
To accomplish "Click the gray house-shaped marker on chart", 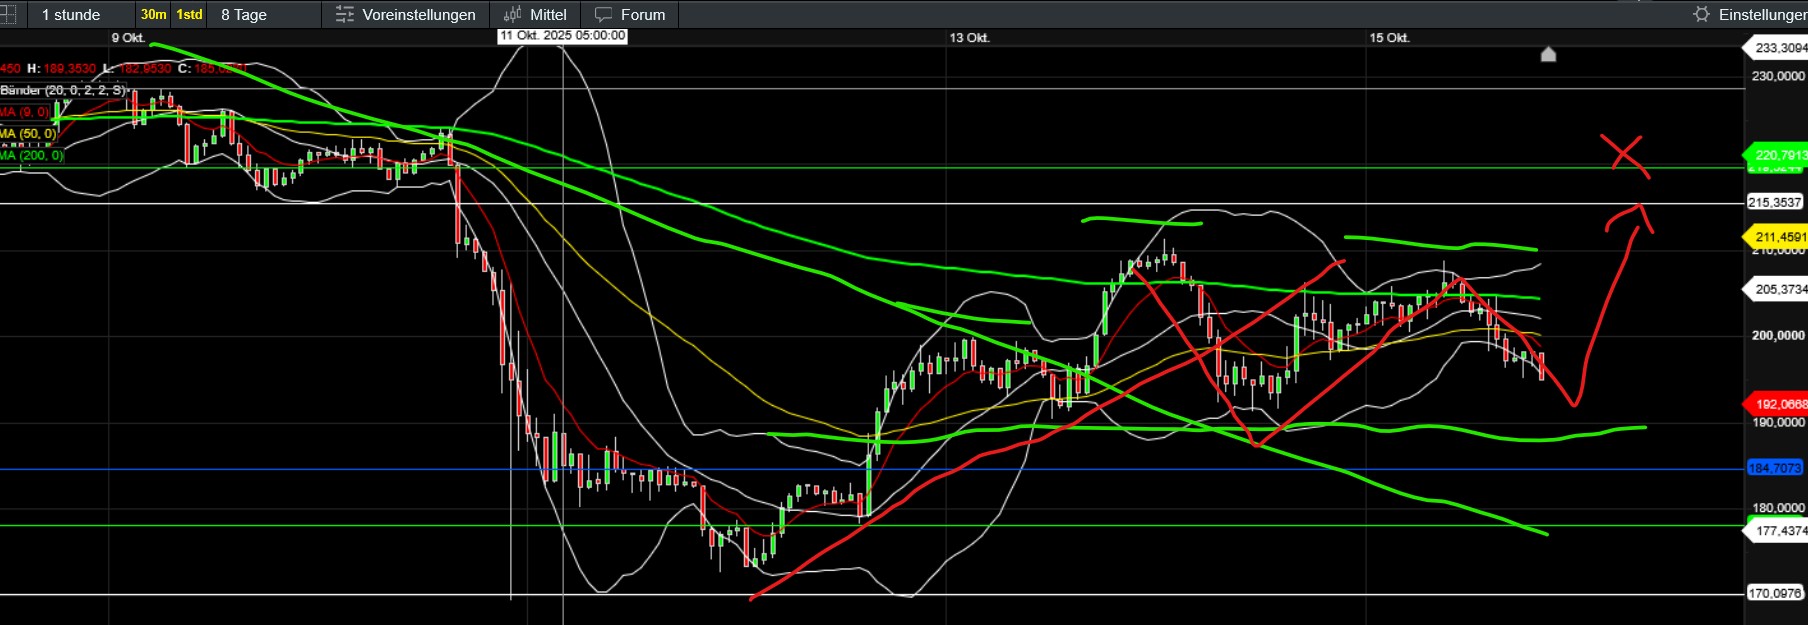I will click(x=1548, y=54).
